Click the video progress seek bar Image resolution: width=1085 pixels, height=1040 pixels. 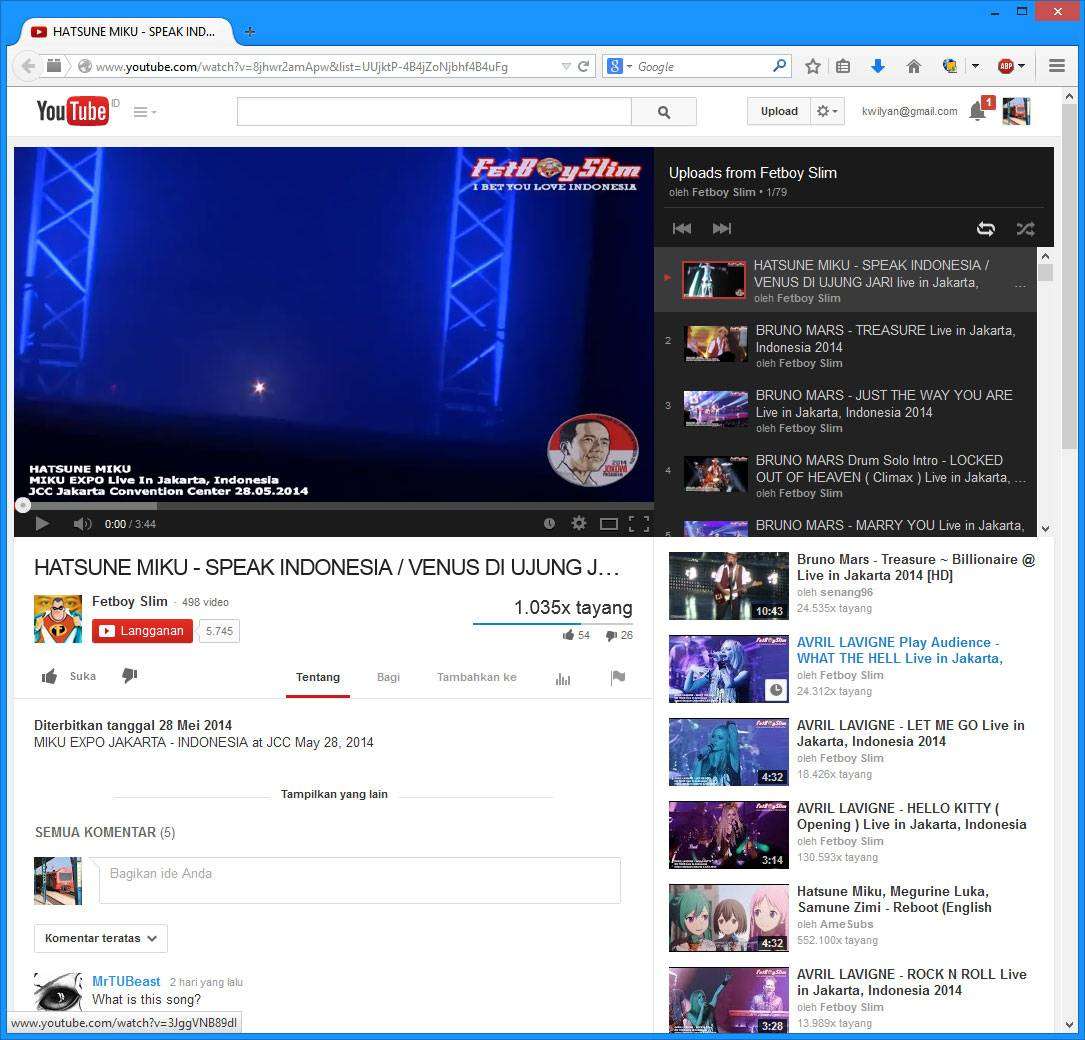[334, 506]
